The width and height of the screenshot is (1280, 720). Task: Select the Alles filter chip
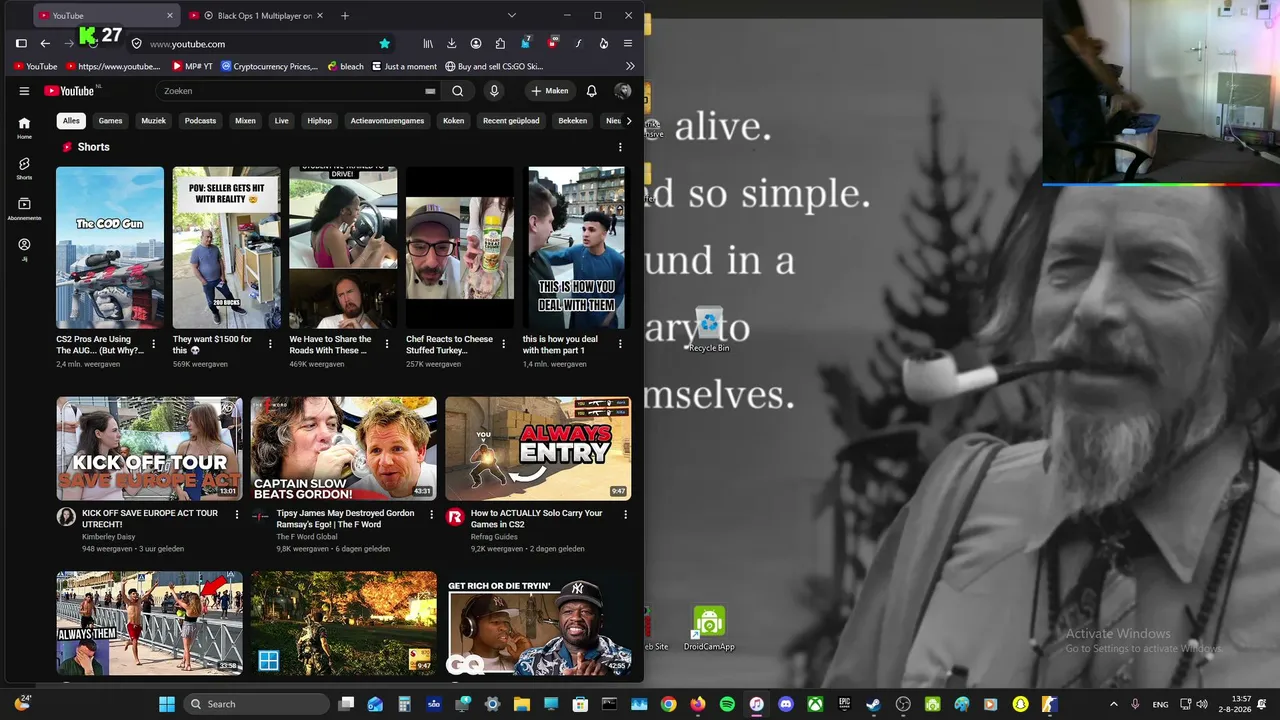[71, 121]
